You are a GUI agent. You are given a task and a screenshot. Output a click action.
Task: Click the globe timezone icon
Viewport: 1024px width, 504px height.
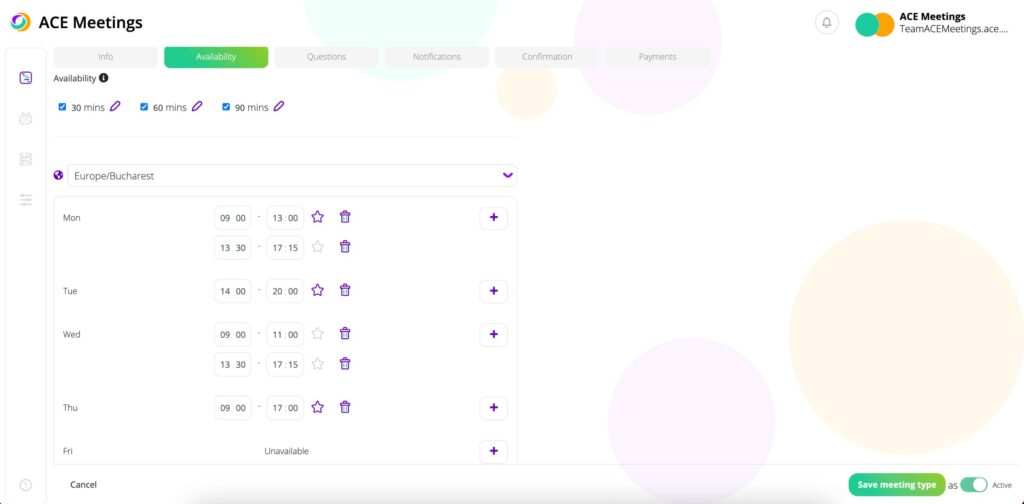59,176
